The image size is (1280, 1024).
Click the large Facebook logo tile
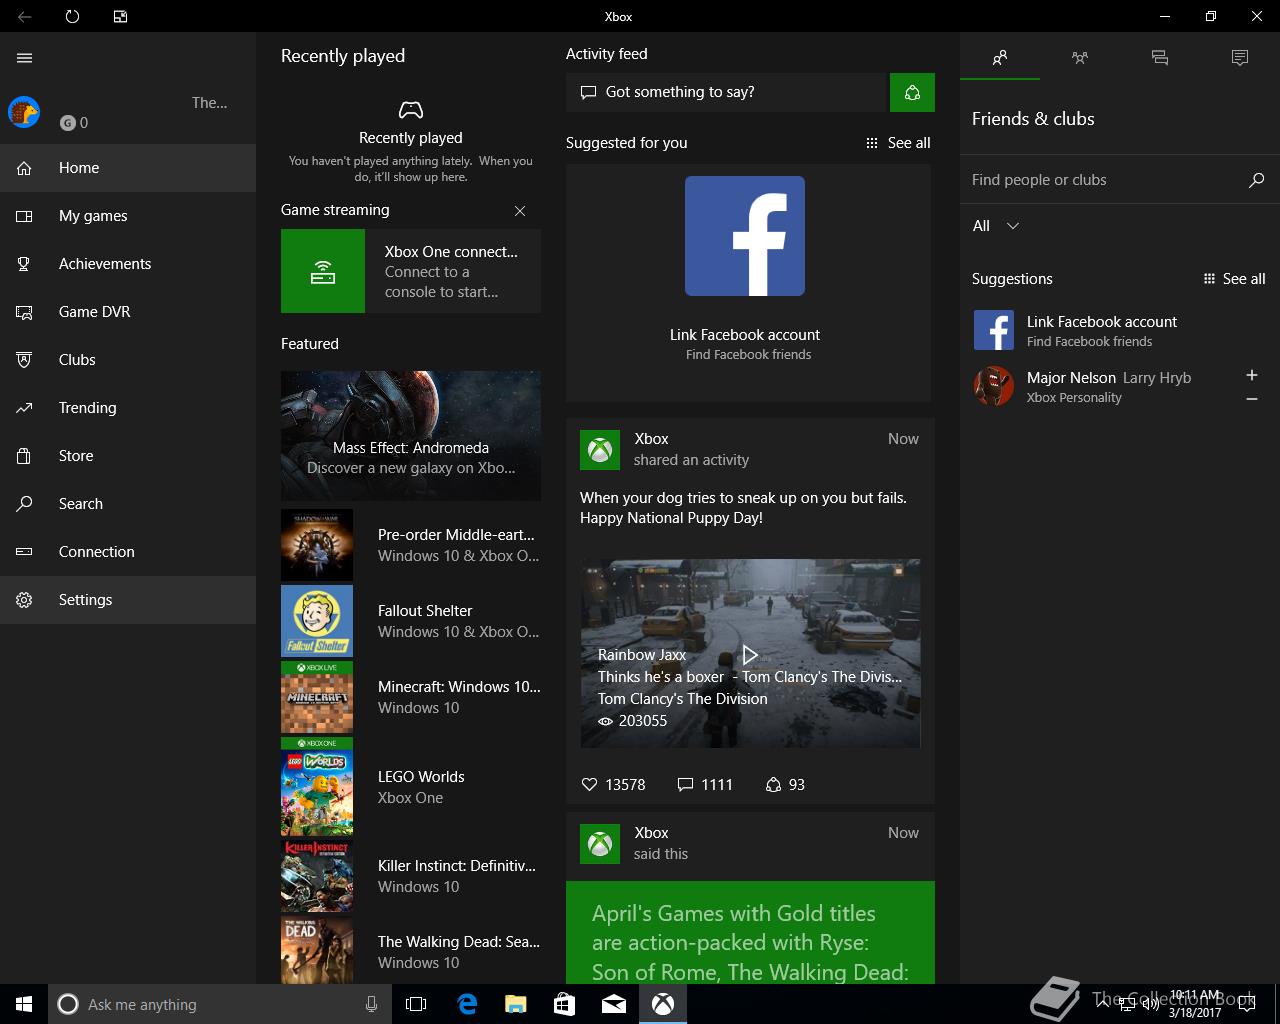click(x=745, y=236)
